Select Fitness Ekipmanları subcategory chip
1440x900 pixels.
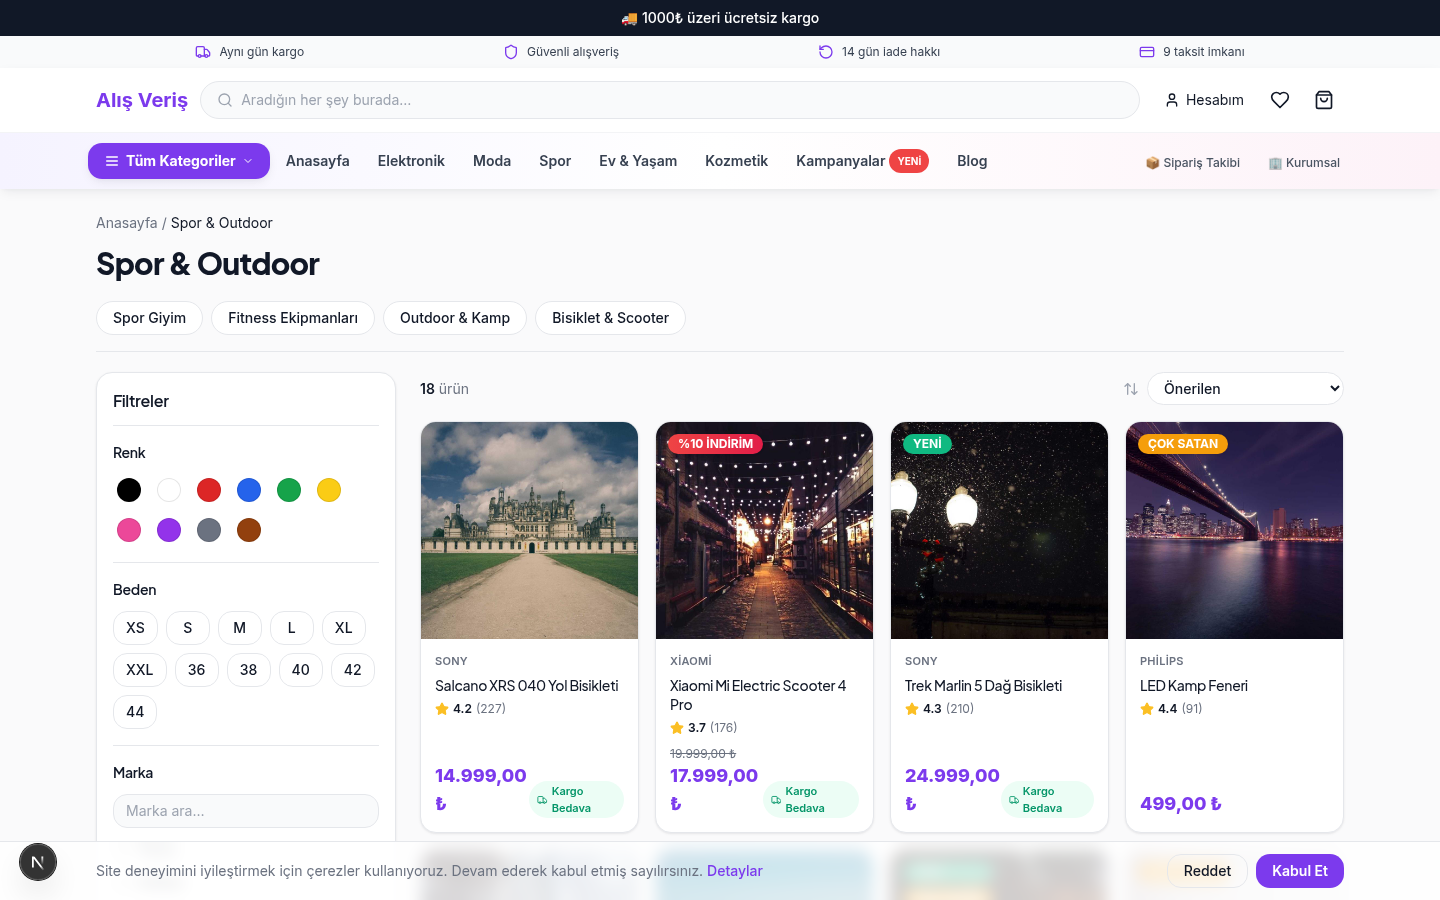pos(293,318)
